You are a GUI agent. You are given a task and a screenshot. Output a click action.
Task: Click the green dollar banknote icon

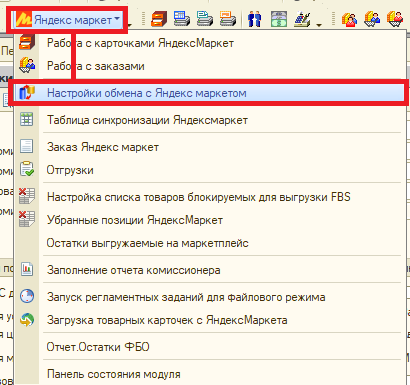[279, 19]
